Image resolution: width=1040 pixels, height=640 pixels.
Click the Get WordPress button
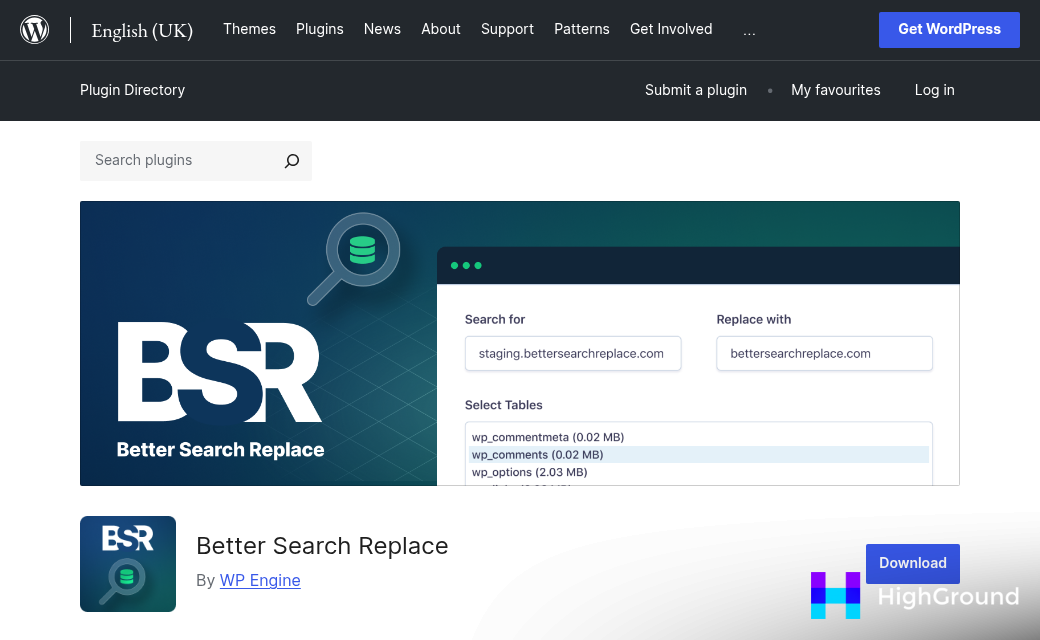tap(948, 29)
